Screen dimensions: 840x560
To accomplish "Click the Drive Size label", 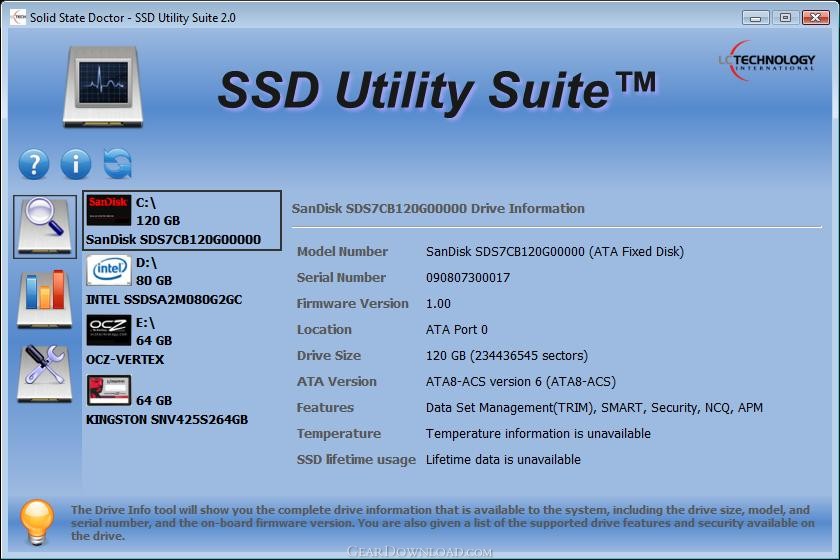I will coord(329,355).
